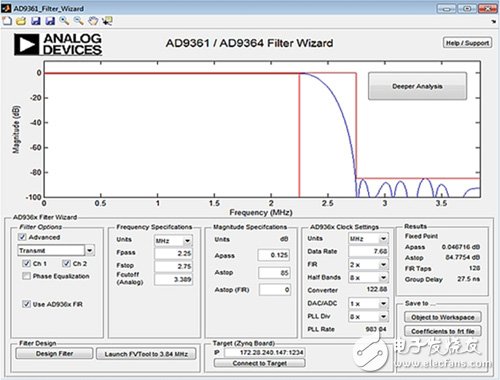Click the Data Rate input field
The image size is (500, 380).
pos(368,251)
